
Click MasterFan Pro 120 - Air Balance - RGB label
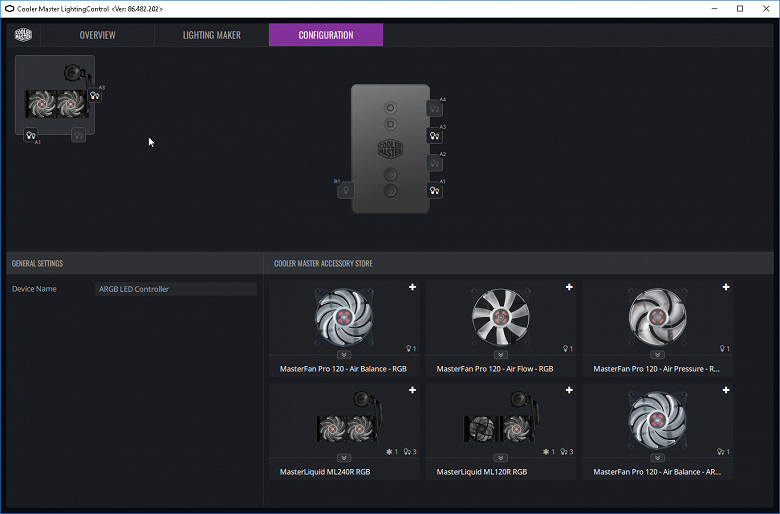point(343,369)
